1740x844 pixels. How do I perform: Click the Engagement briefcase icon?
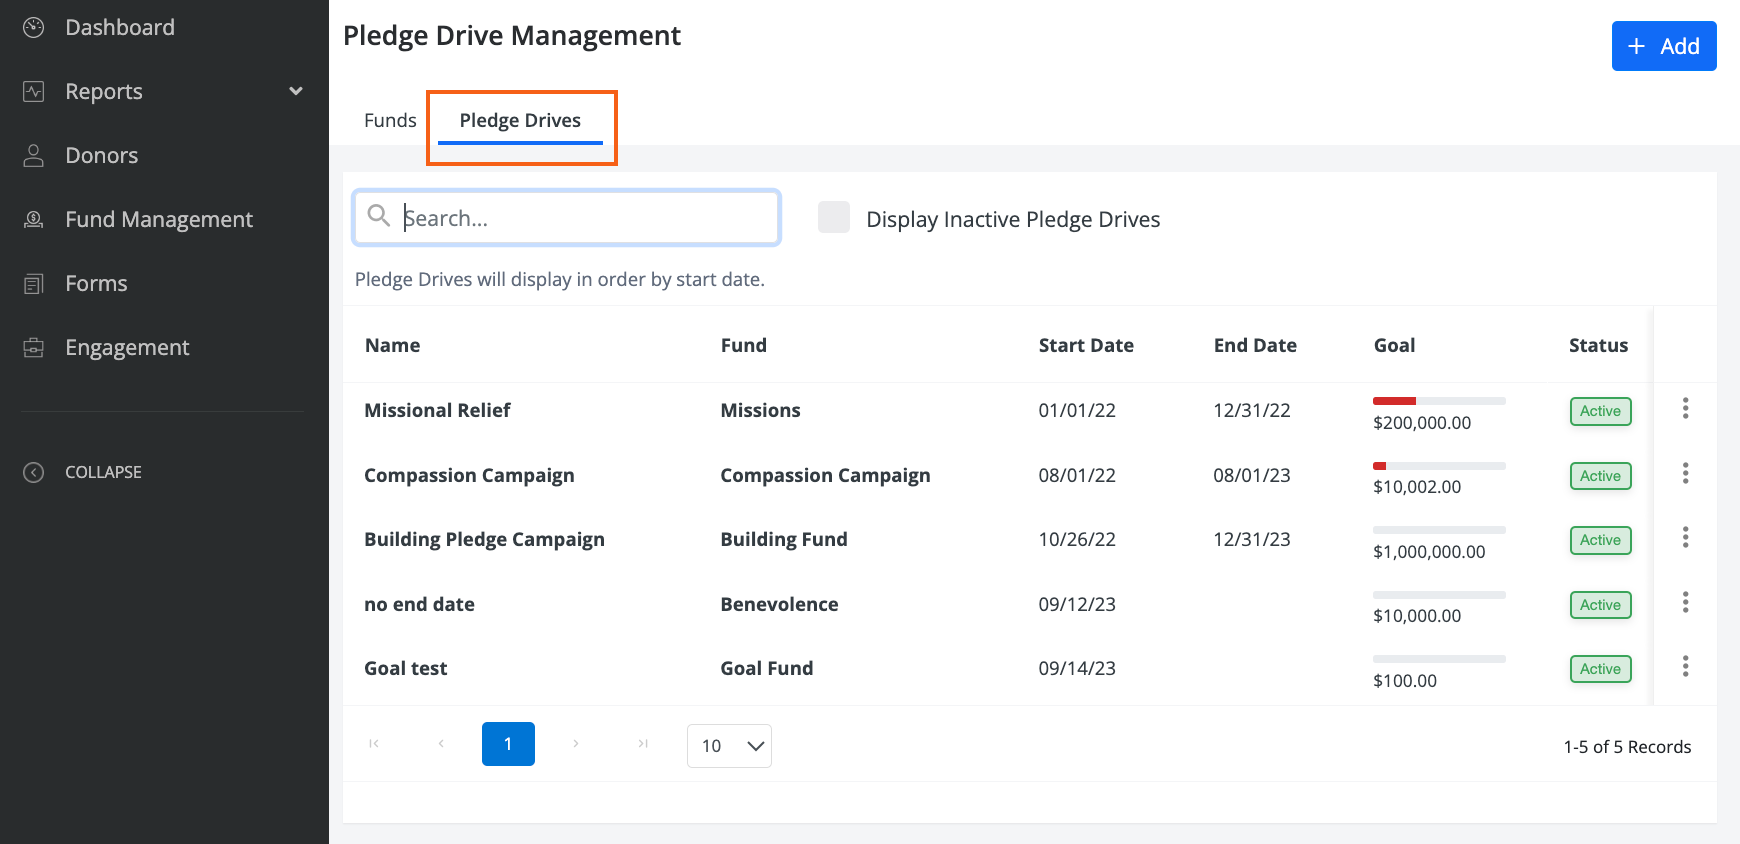(x=34, y=347)
